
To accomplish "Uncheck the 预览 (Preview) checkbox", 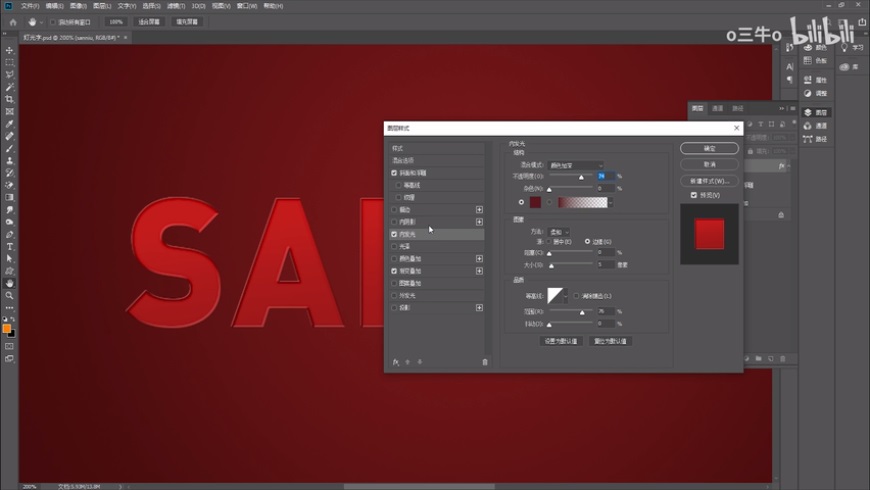I will [x=694, y=195].
